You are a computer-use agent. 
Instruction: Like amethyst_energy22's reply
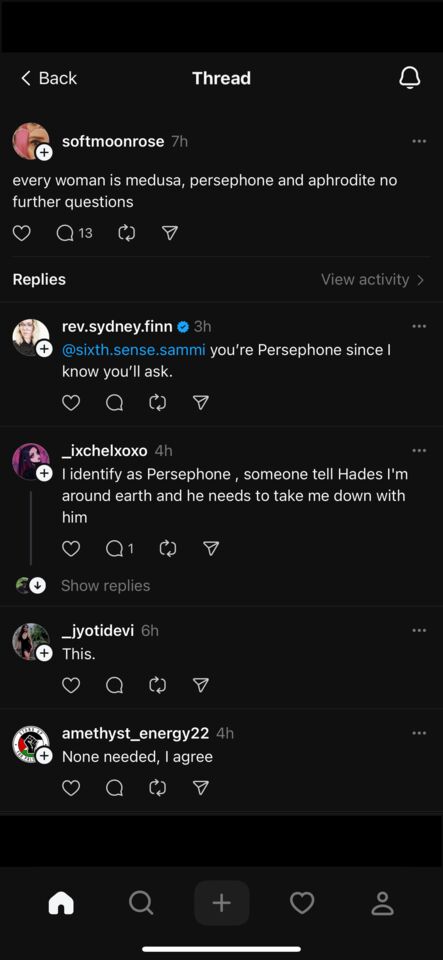coord(71,787)
